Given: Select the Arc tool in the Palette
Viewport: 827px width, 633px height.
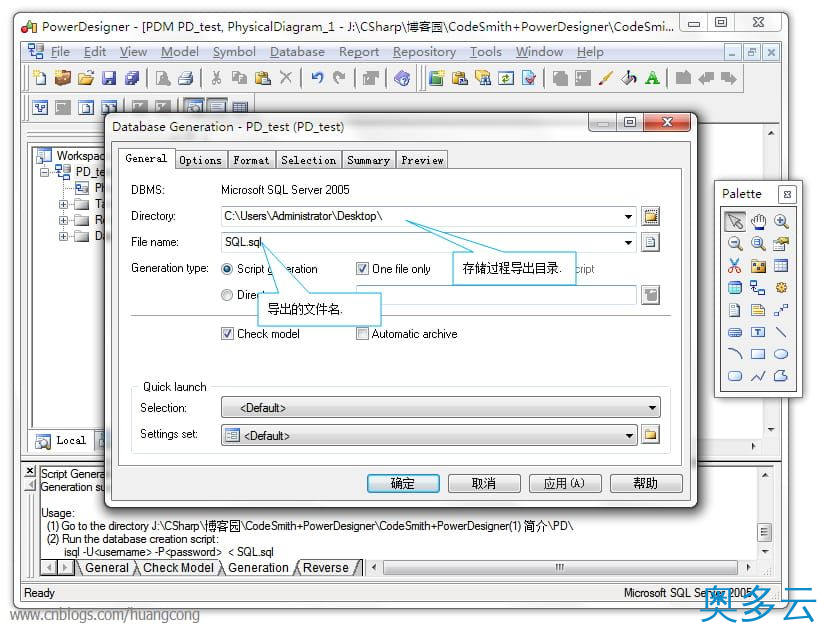Looking at the screenshot, I should pyautogui.click(x=735, y=354).
